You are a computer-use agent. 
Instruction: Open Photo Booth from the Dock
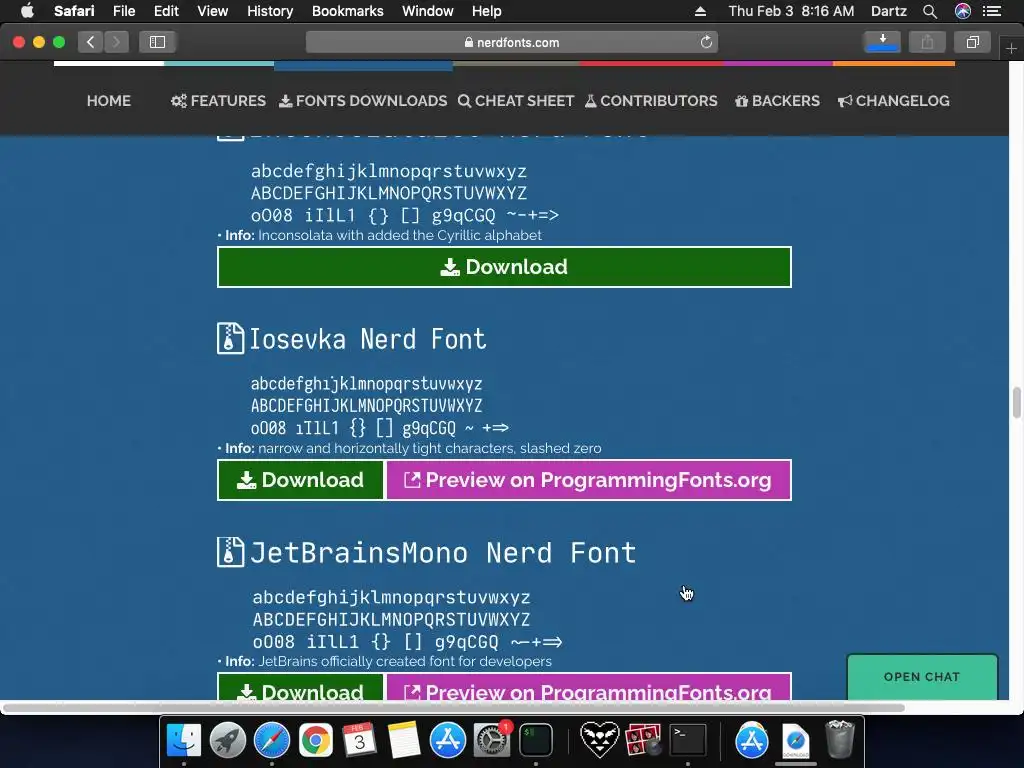coord(643,740)
